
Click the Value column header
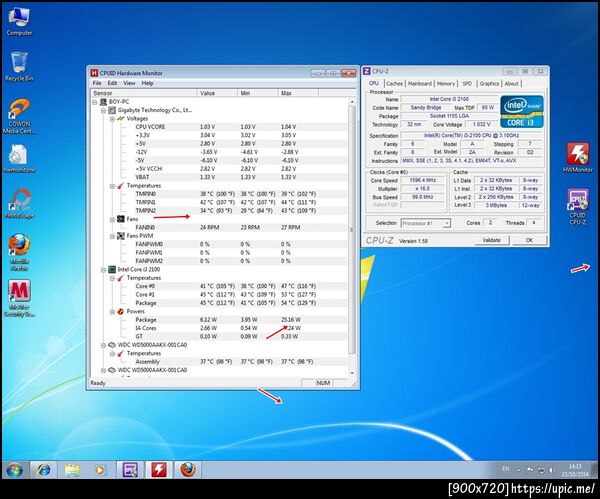click(x=217, y=93)
